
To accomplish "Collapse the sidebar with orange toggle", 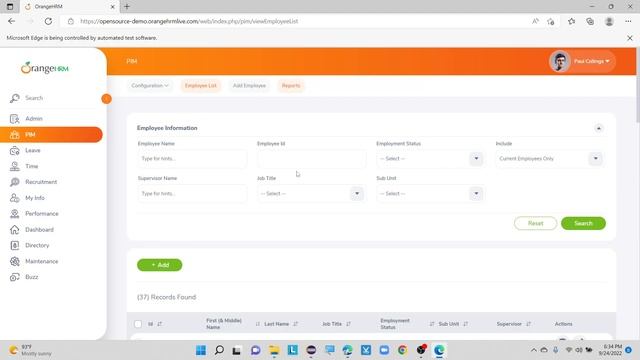I will coord(106,99).
